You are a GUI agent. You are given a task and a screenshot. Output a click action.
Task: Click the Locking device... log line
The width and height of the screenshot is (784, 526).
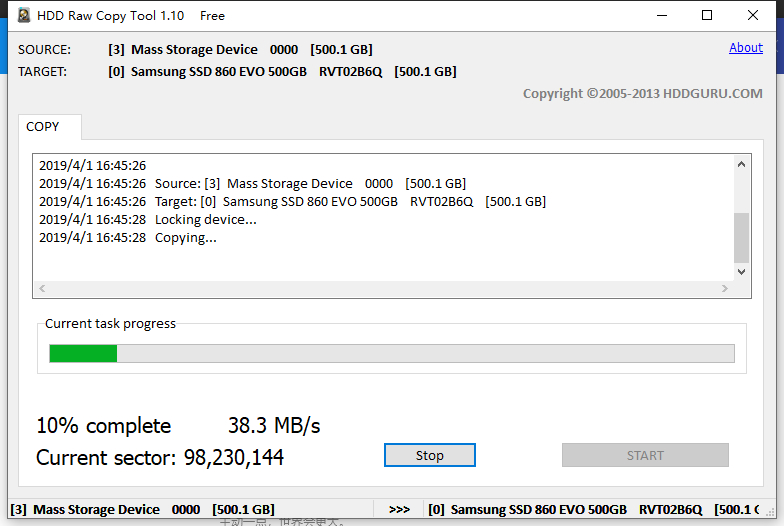point(205,220)
